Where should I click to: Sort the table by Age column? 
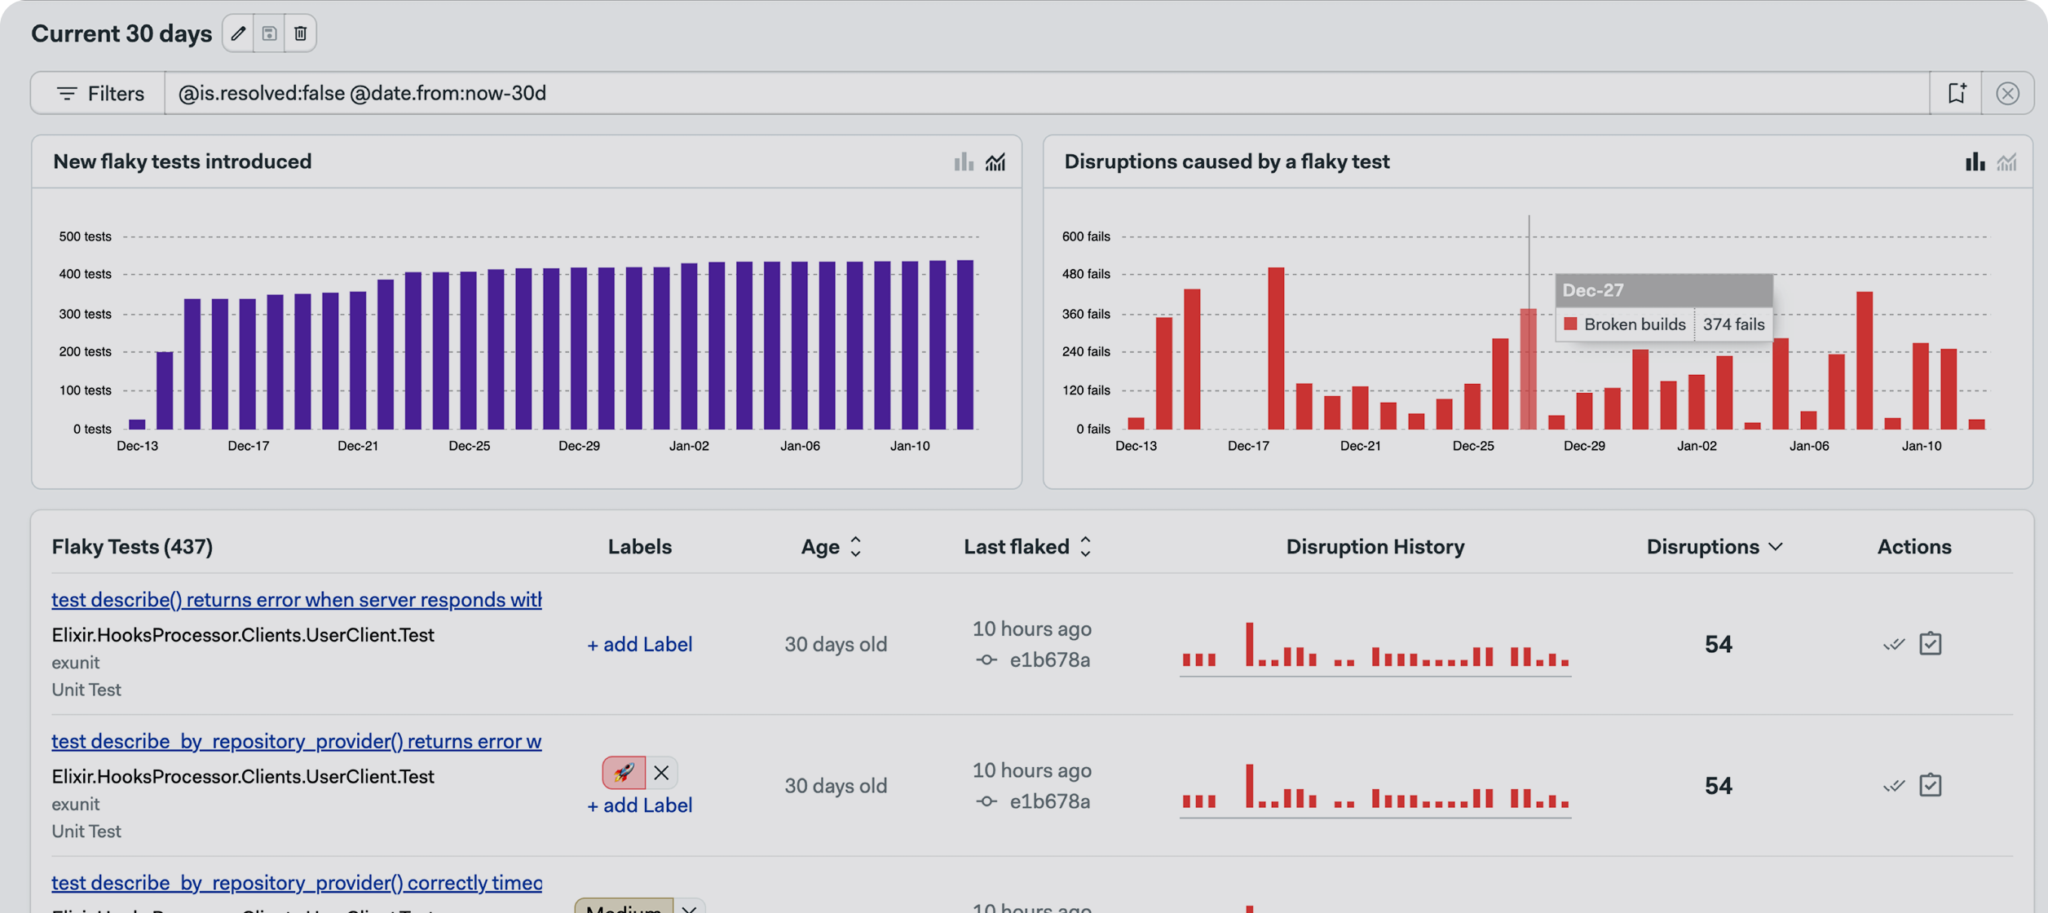click(856, 546)
